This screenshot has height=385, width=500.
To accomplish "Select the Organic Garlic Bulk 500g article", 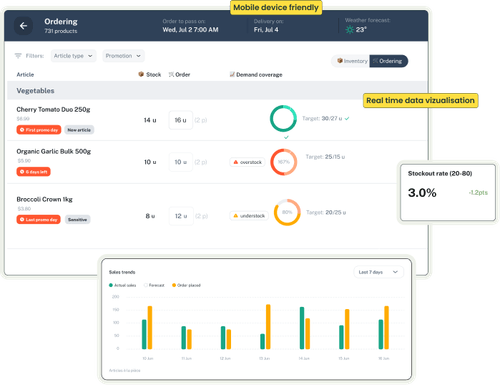I will (54, 151).
